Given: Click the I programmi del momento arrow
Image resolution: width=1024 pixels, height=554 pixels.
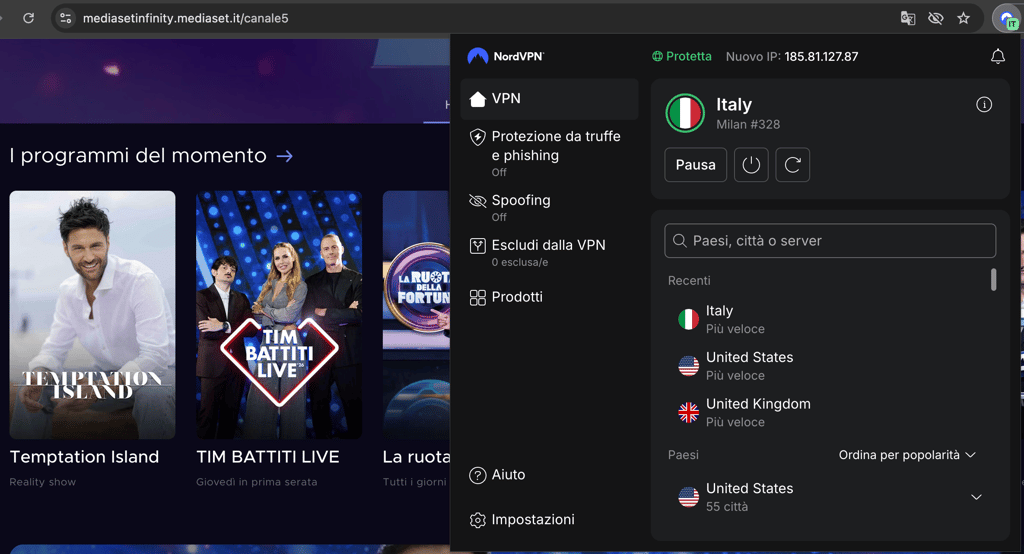Looking at the screenshot, I should pos(284,156).
